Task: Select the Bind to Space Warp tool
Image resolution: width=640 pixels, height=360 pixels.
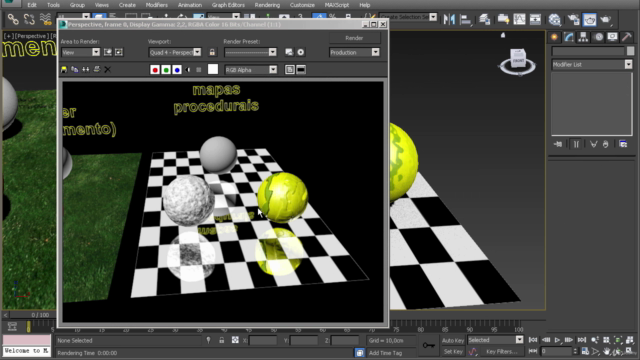Action: click(45, 19)
